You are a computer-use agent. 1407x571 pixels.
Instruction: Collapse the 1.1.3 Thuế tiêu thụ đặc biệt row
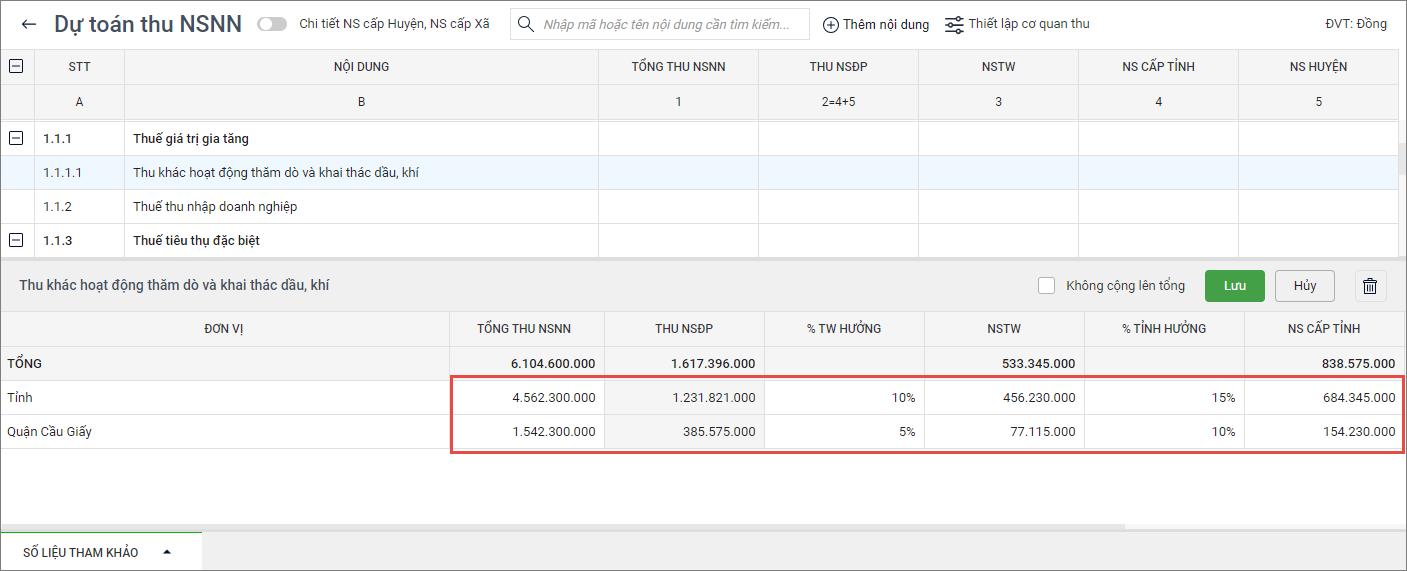pos(16,241)
